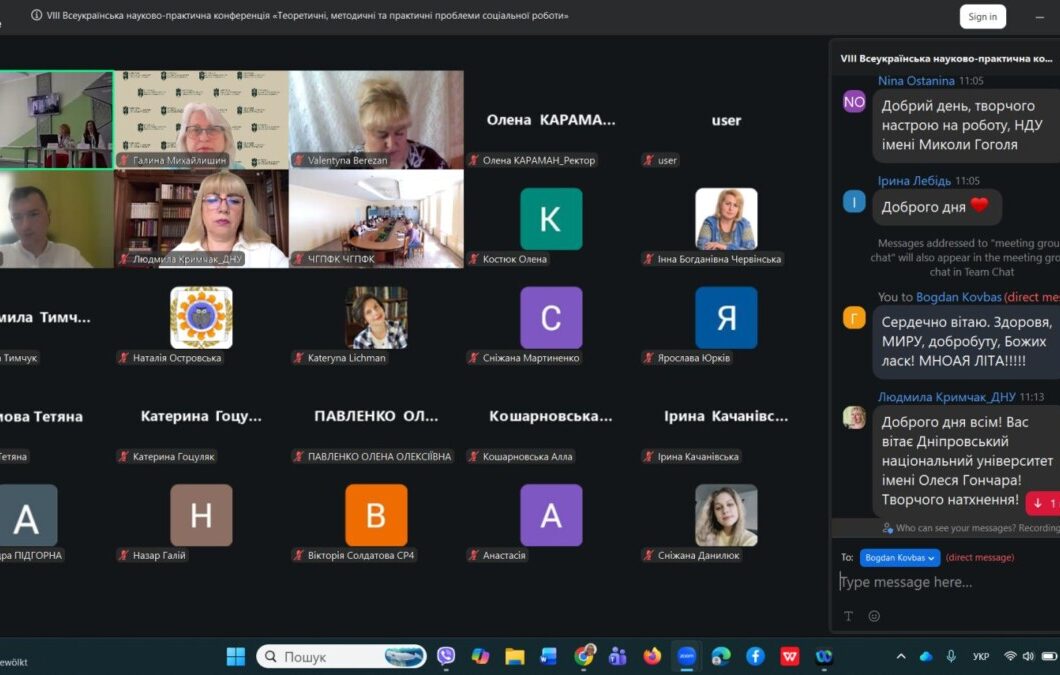This screenshot has width=1060, height=675.
Task: Select the highlighted active speaker video tile
Action: pos(56,120)
